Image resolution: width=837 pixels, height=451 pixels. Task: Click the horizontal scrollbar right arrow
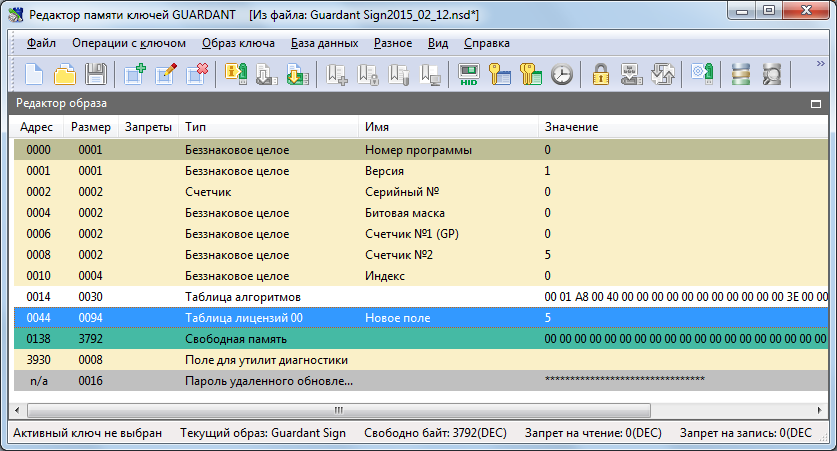click(x=819, y=410)
